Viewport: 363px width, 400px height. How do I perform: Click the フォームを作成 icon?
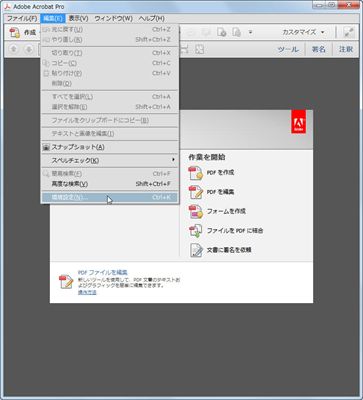tap(196, 212)
